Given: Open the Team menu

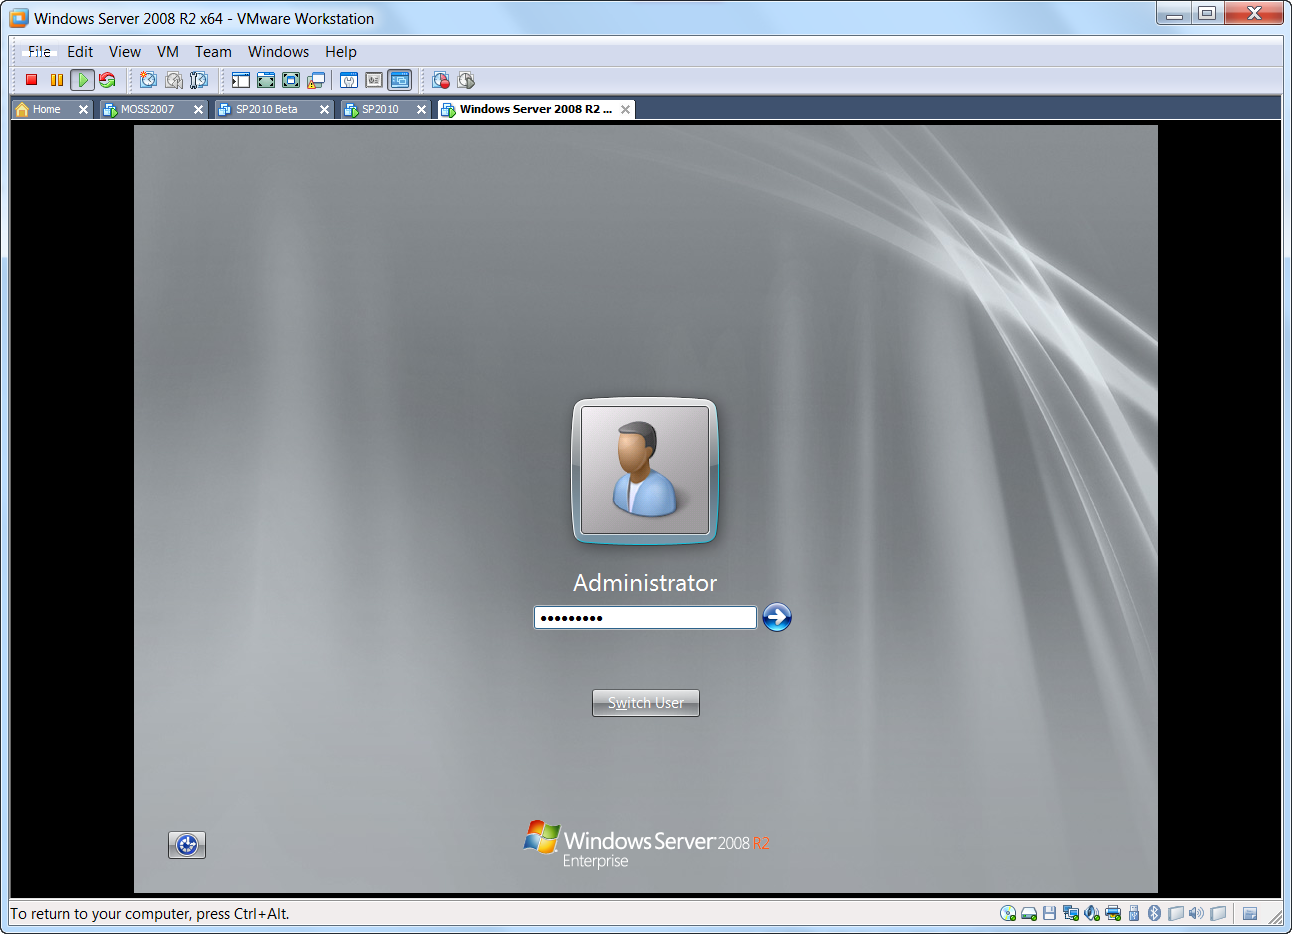Looking at the screenshot, I should point(213,52).
